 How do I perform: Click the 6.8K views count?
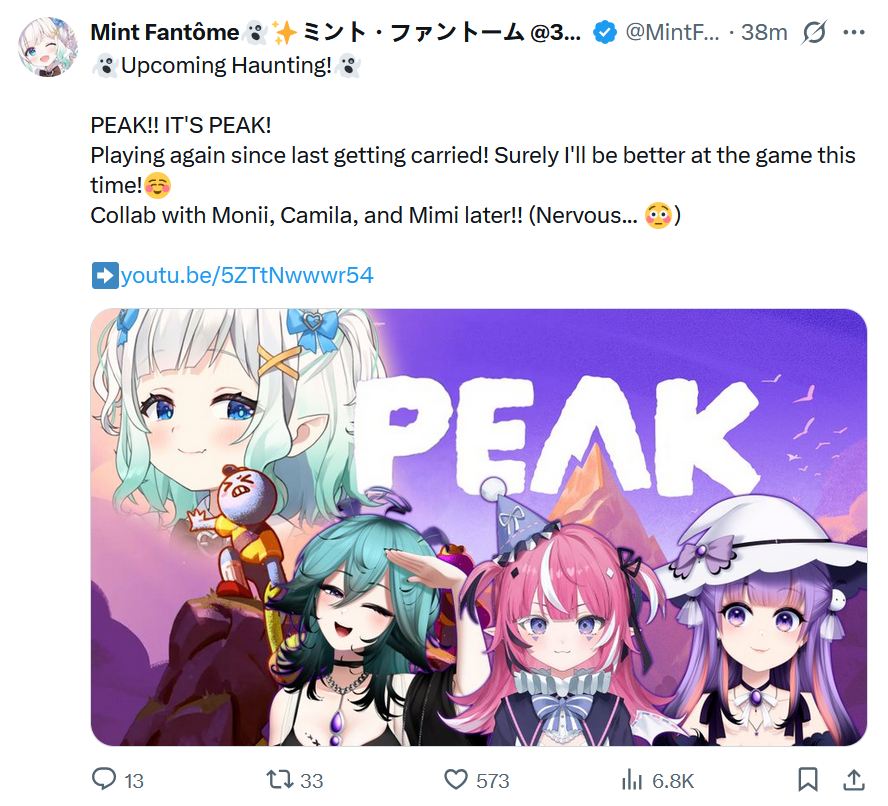click(673, 781)
